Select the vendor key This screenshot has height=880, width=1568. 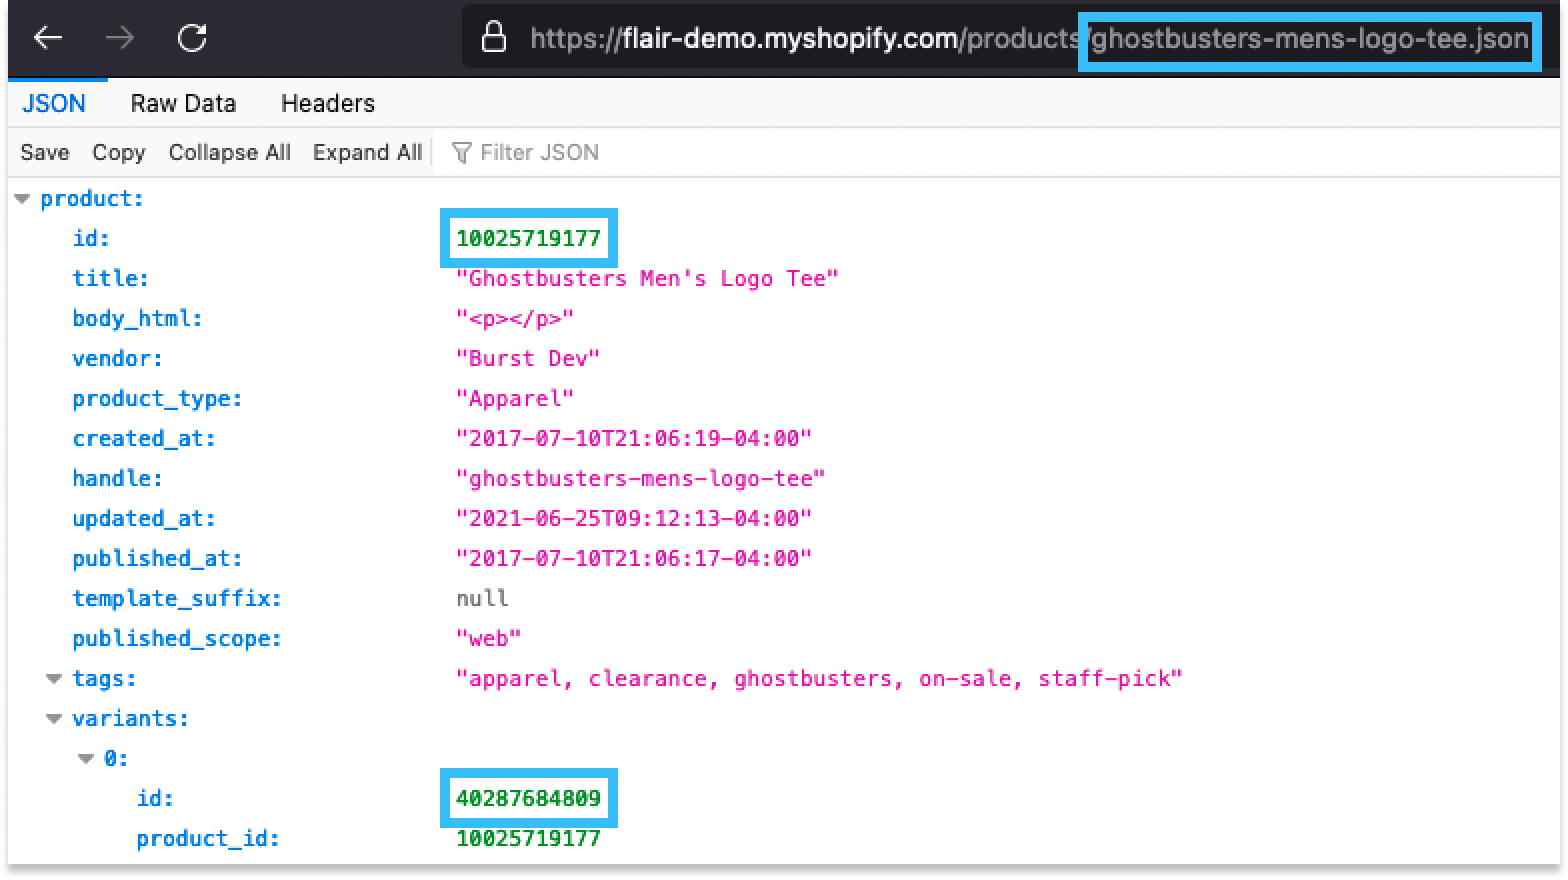tap(117, 358)
